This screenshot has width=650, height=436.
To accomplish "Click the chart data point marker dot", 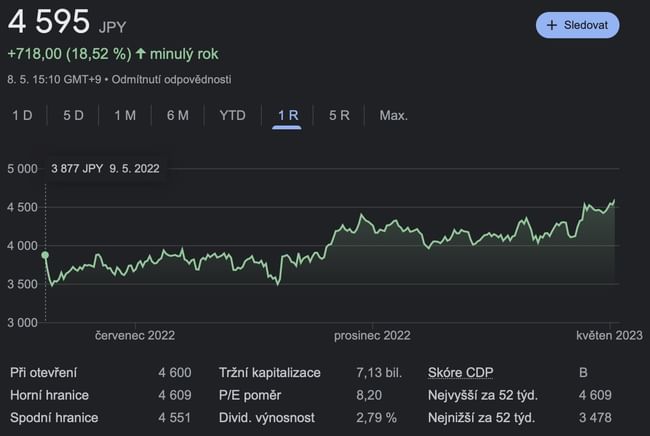I will [x=45, y=255].
